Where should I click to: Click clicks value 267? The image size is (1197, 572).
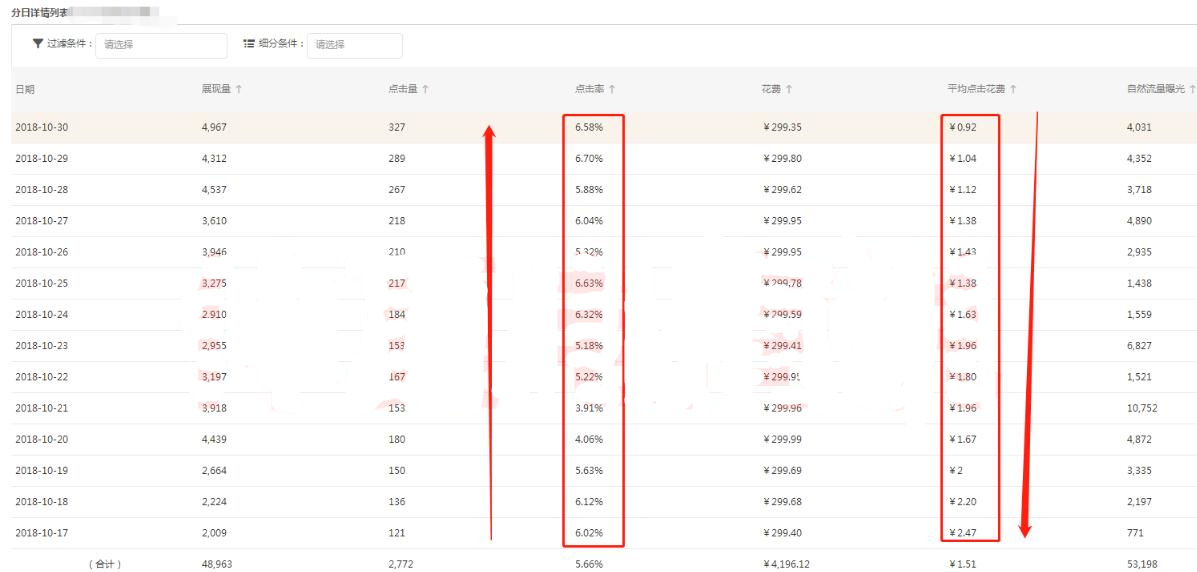(396, 190)
